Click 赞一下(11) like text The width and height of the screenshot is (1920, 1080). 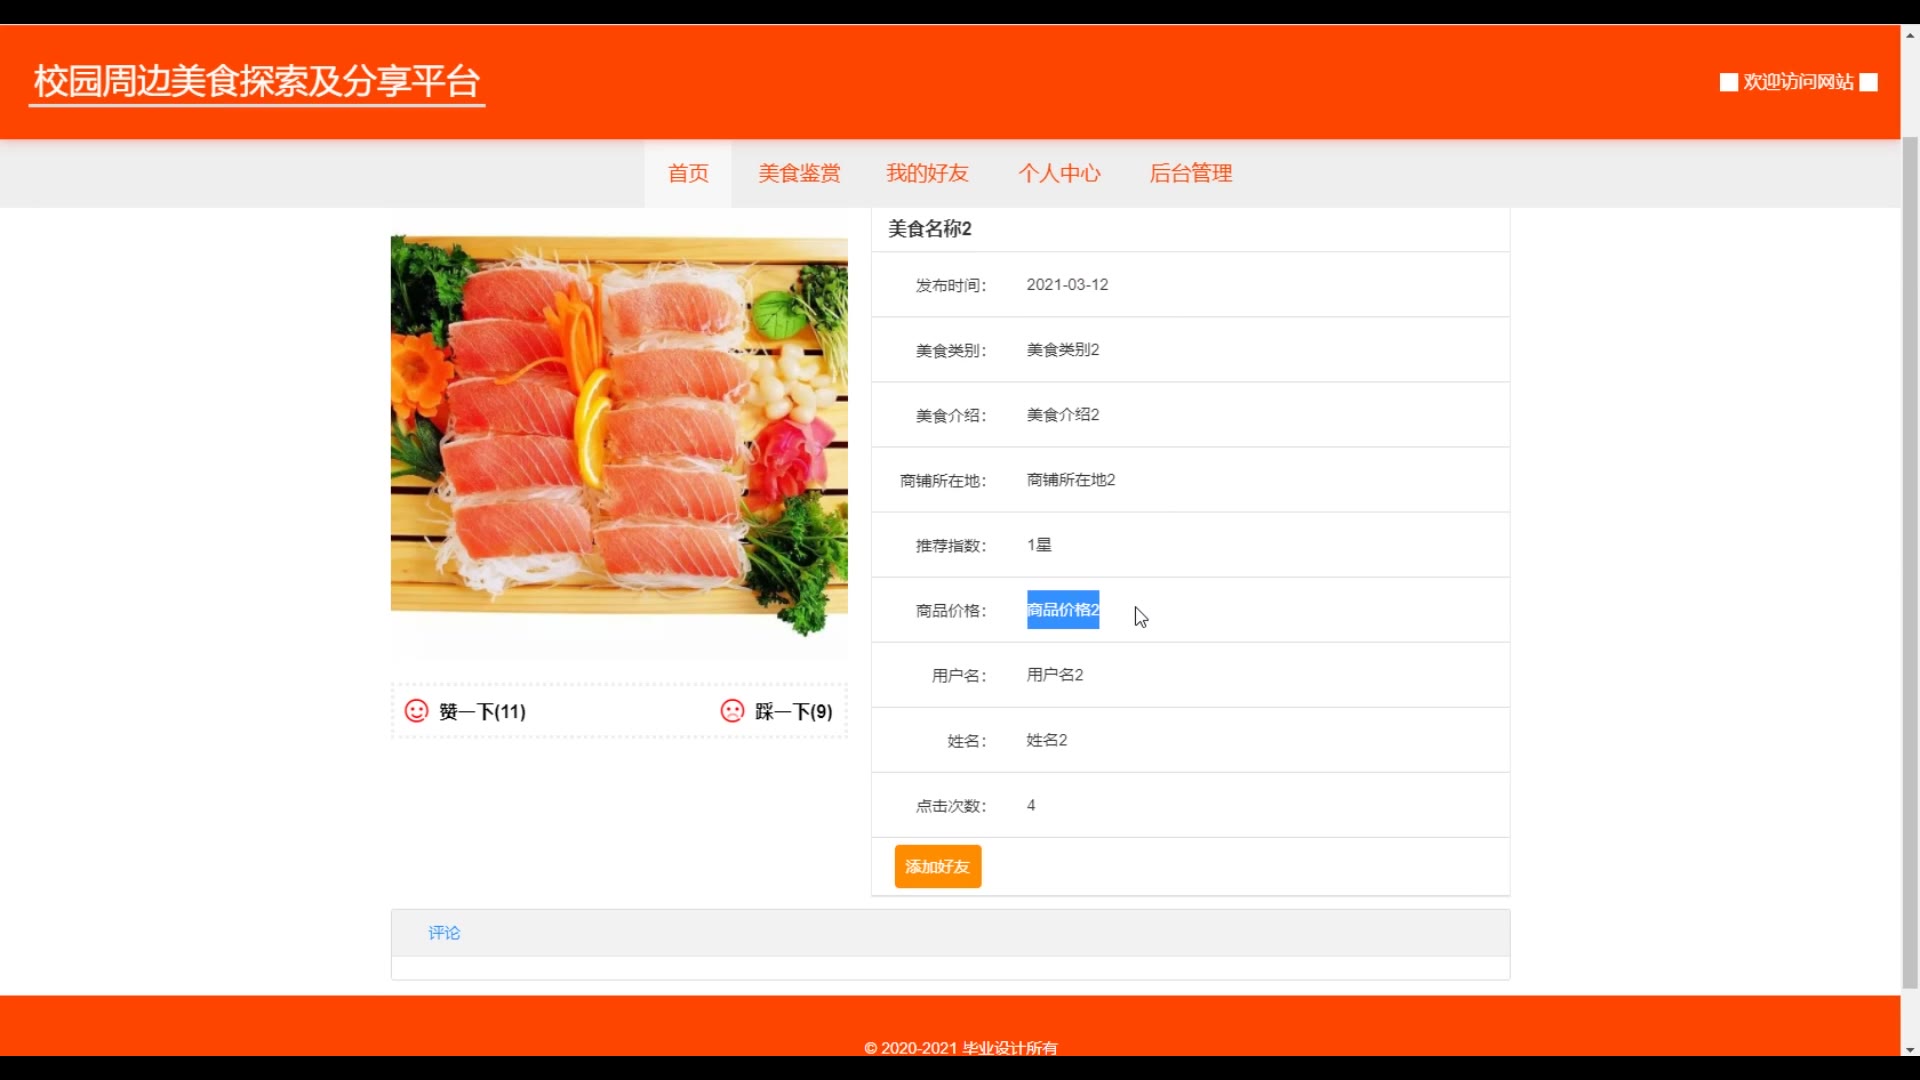482,712
